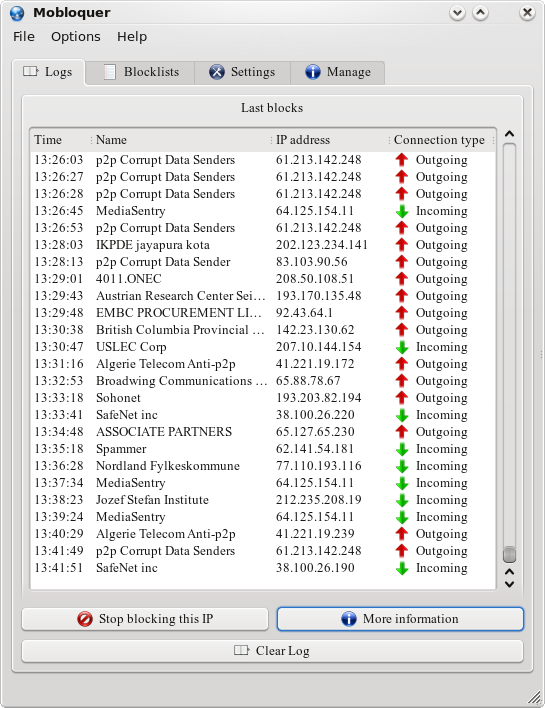Screen dimensions: 545x708
Task: Clear the log with Clear Log button
Action: pos(272,651)
